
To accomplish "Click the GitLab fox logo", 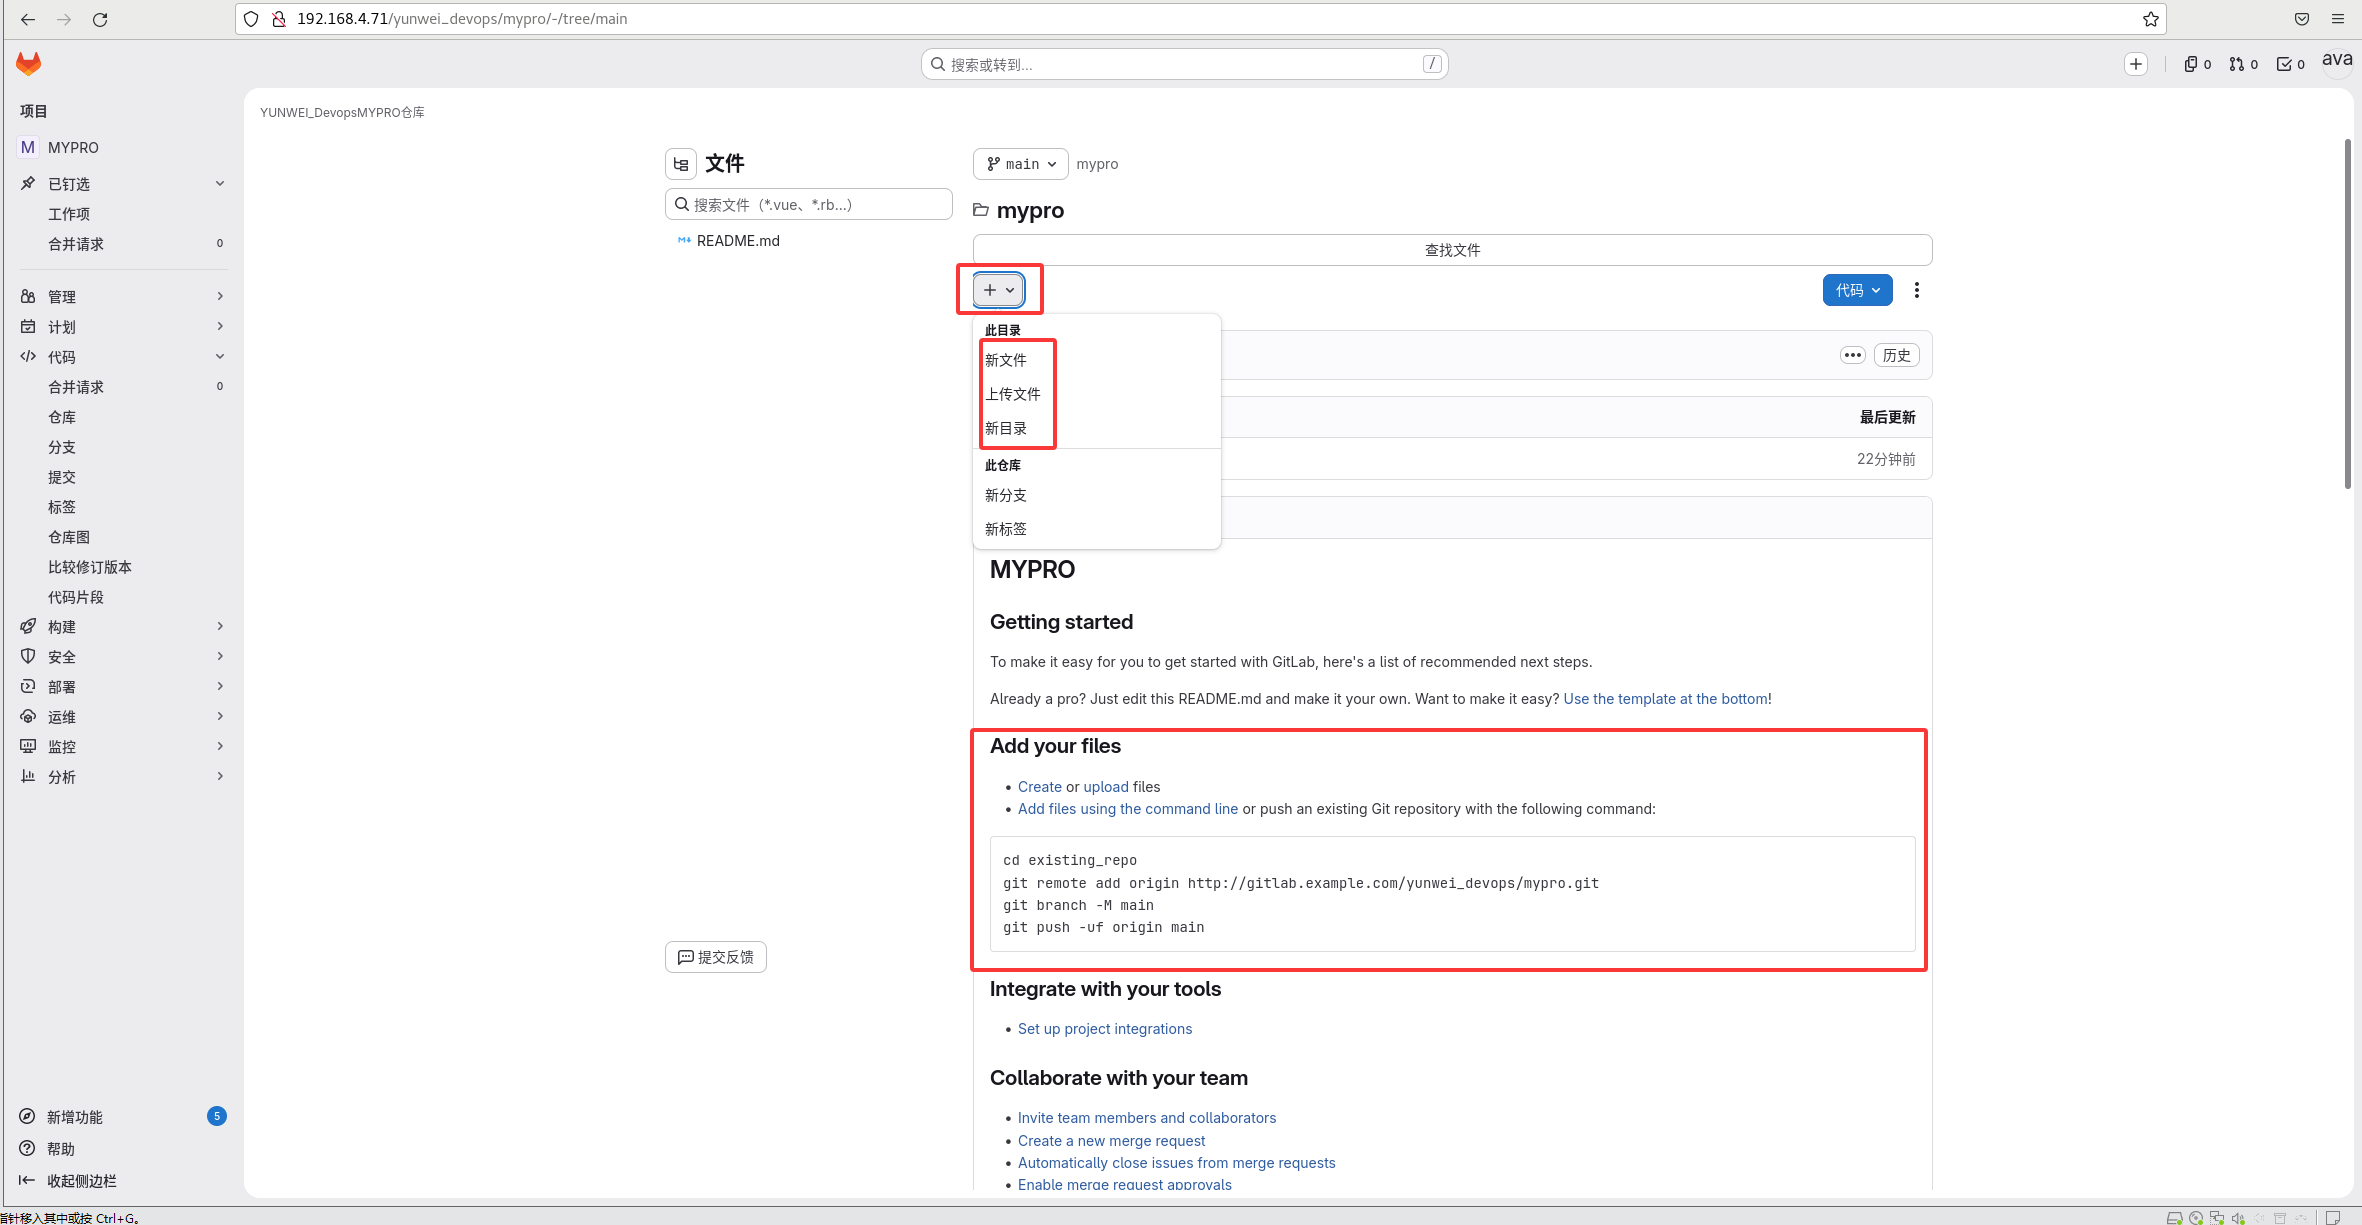I will [28, 64].
